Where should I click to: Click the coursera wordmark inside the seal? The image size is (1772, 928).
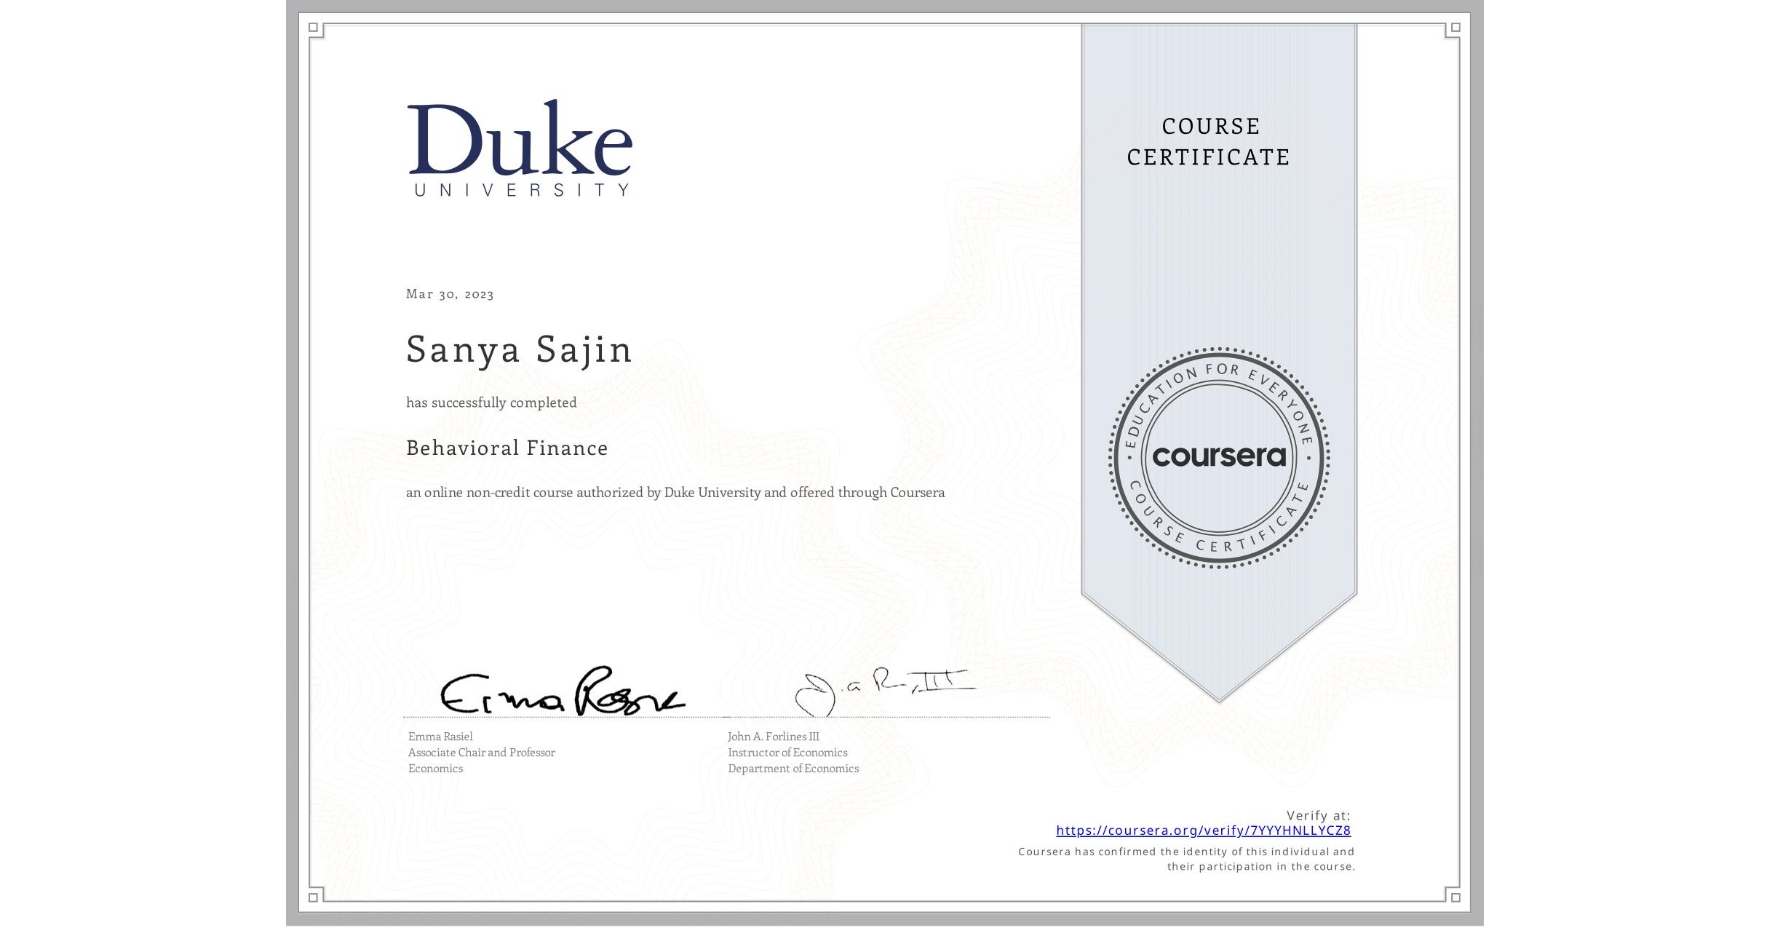click(1220, 455)
